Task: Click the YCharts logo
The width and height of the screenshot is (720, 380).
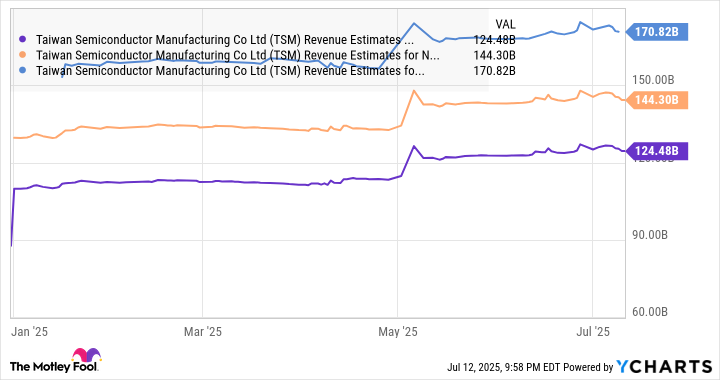Action: click(664, 366)
